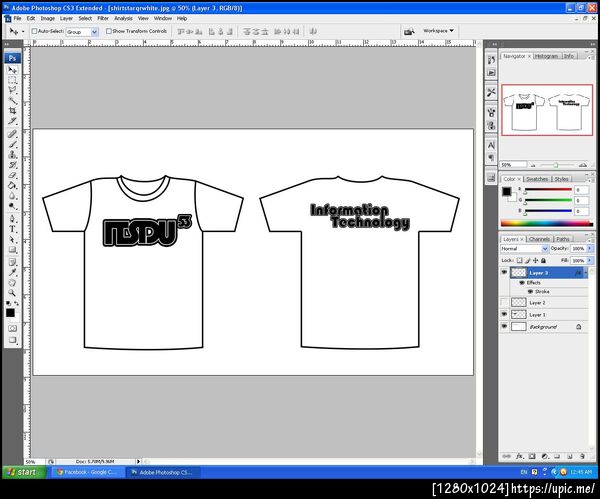
Task: Click the Navigator zoom slider
Action: [556, 165]
